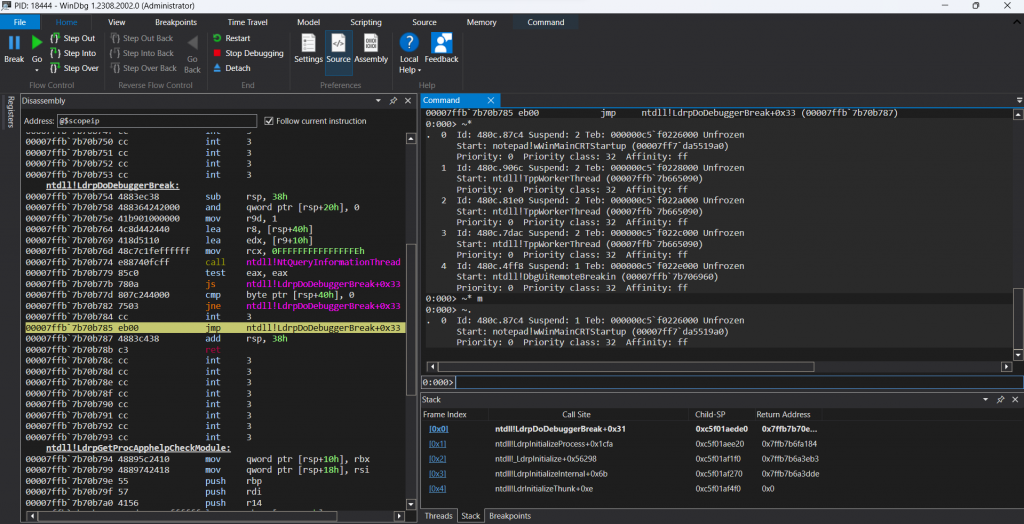Viewport: 1024px width, 524px height.
Task: Open the Disassembly panel options dropdown
Action: [x=378, y=101]
